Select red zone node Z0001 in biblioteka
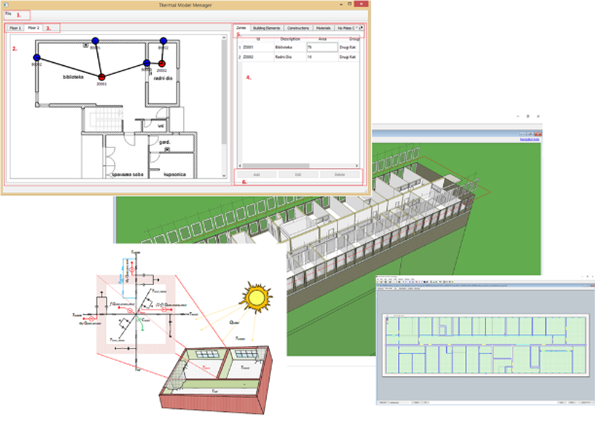 (101, 77)
